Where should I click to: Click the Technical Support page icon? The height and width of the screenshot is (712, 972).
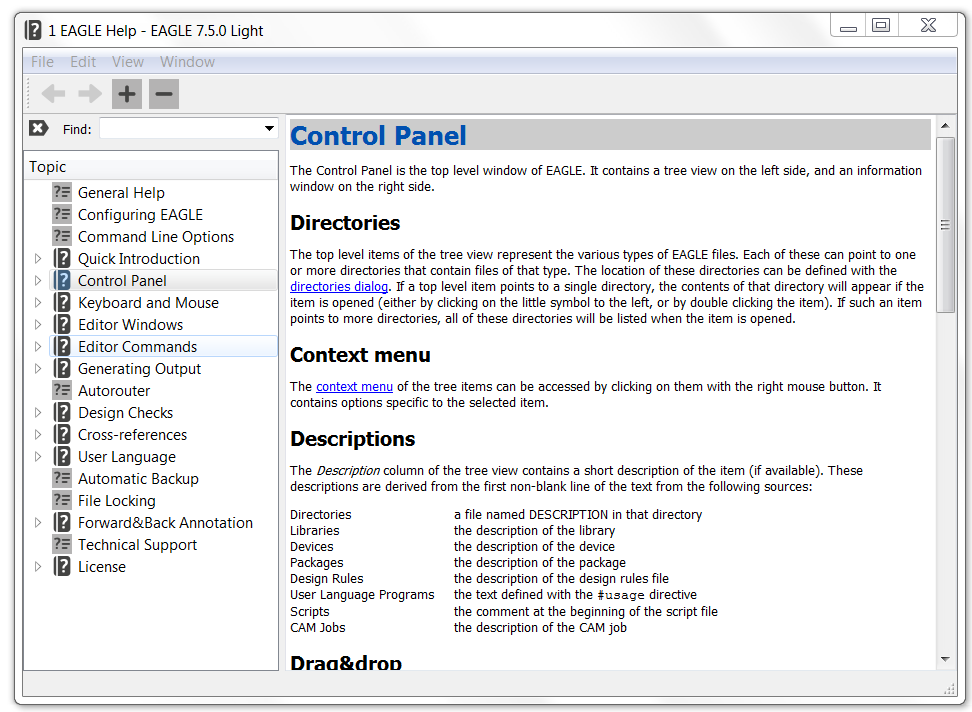point(62,545)
